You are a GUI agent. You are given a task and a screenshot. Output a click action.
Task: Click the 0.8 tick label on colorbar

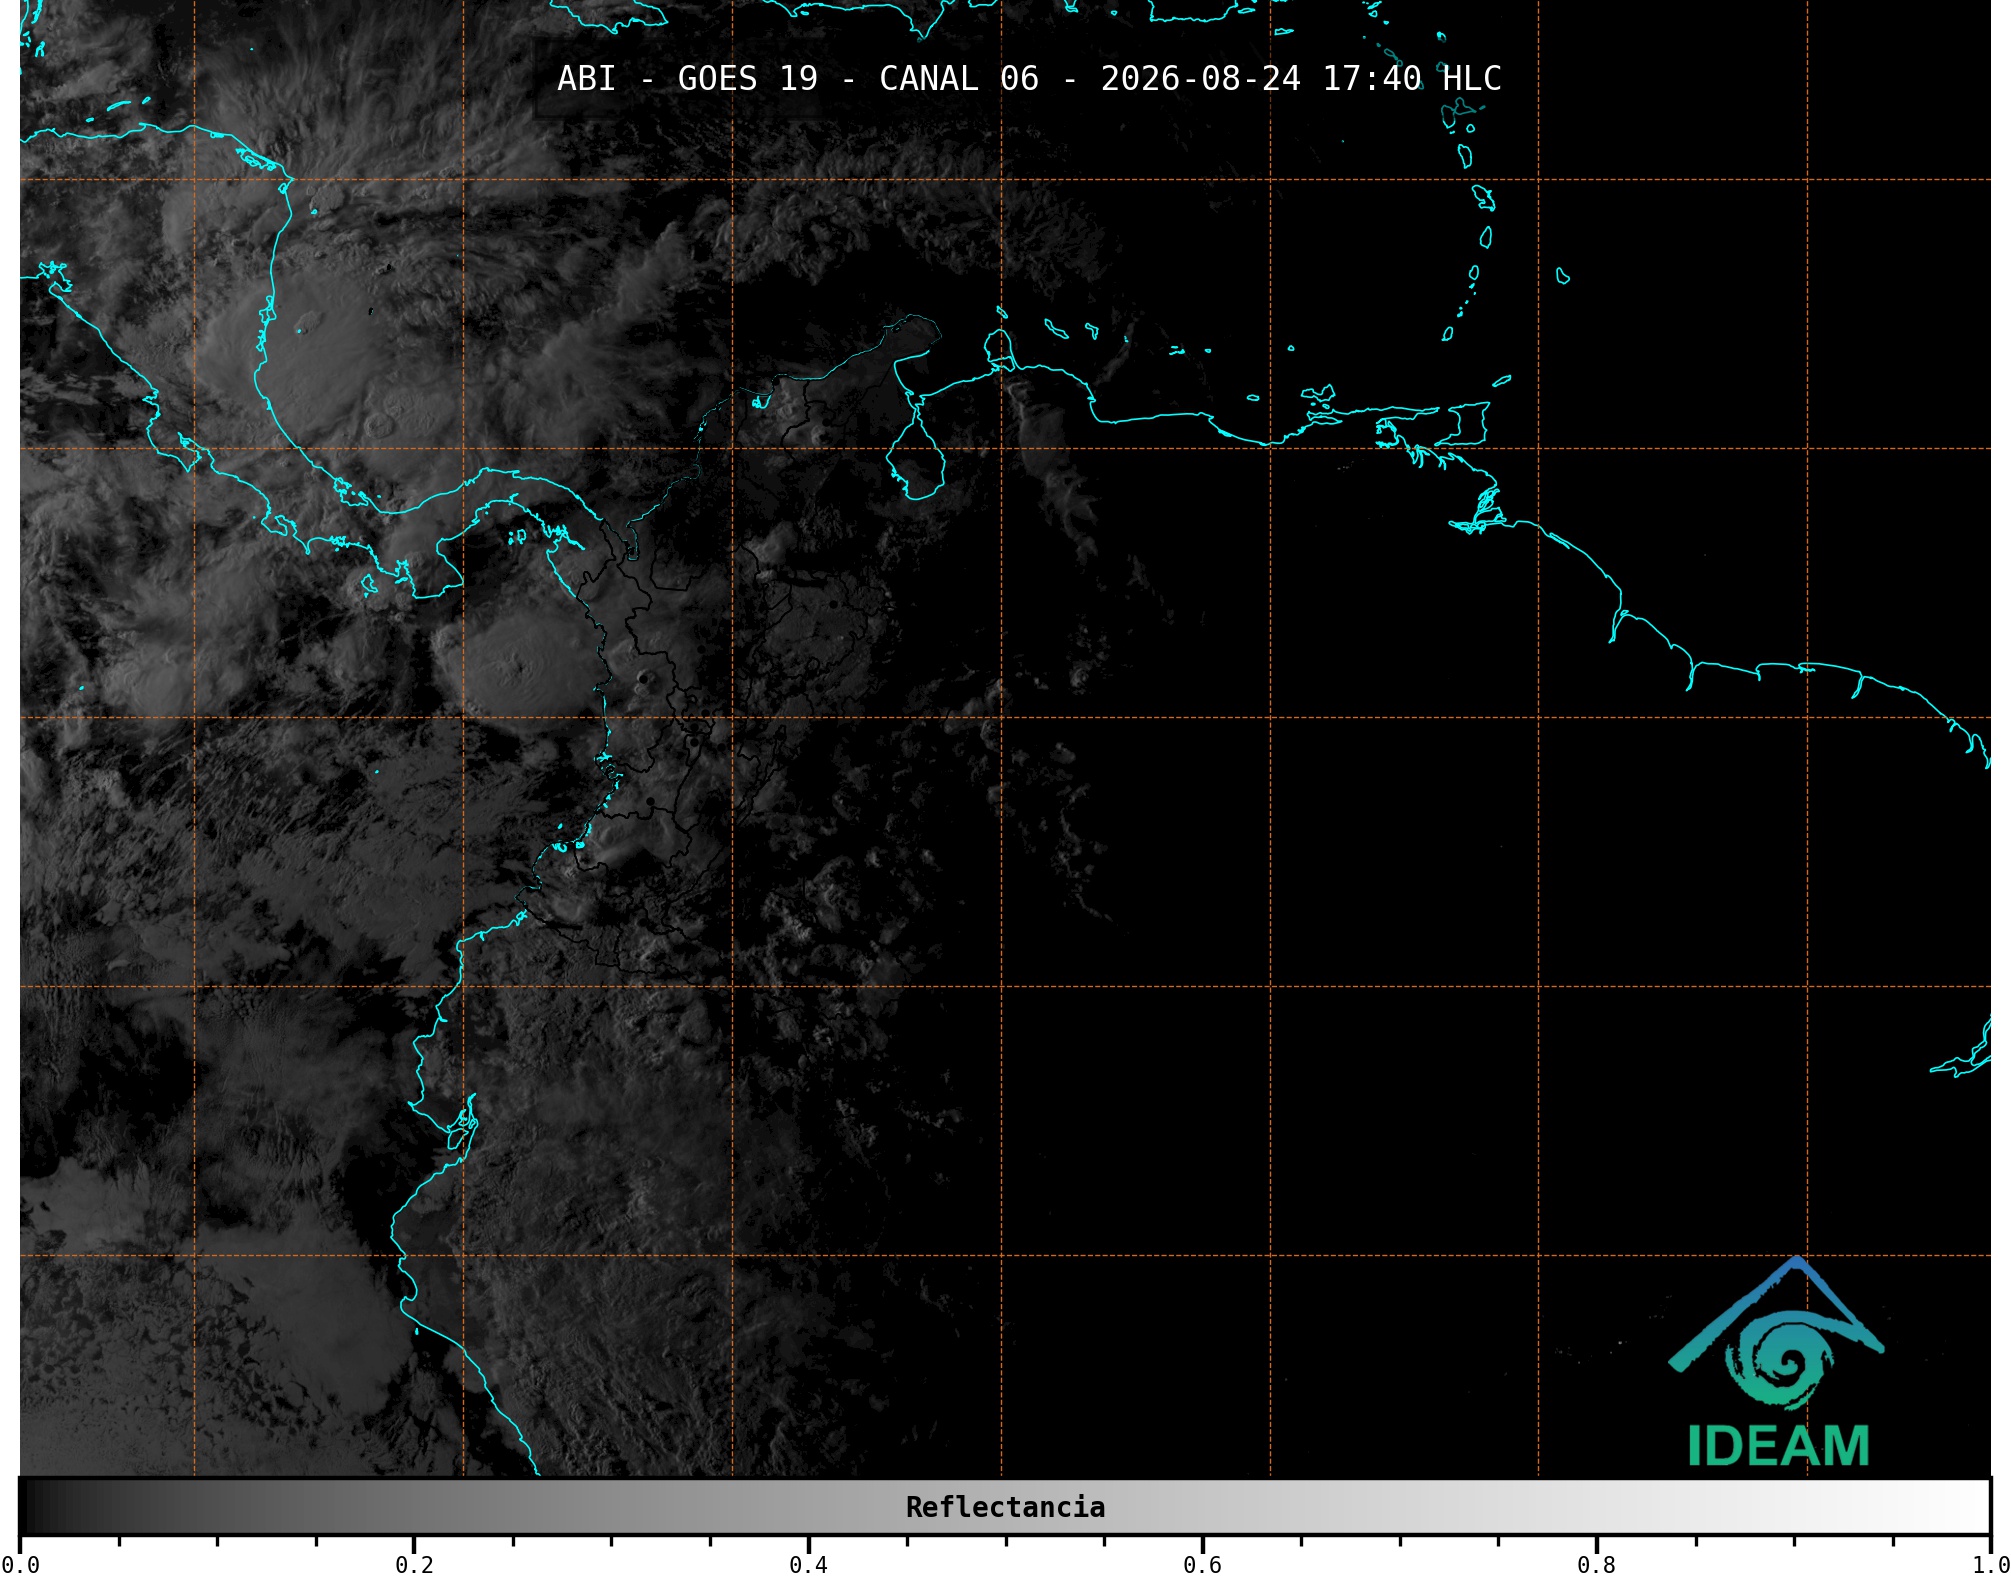click(x=1596, y=1564)
